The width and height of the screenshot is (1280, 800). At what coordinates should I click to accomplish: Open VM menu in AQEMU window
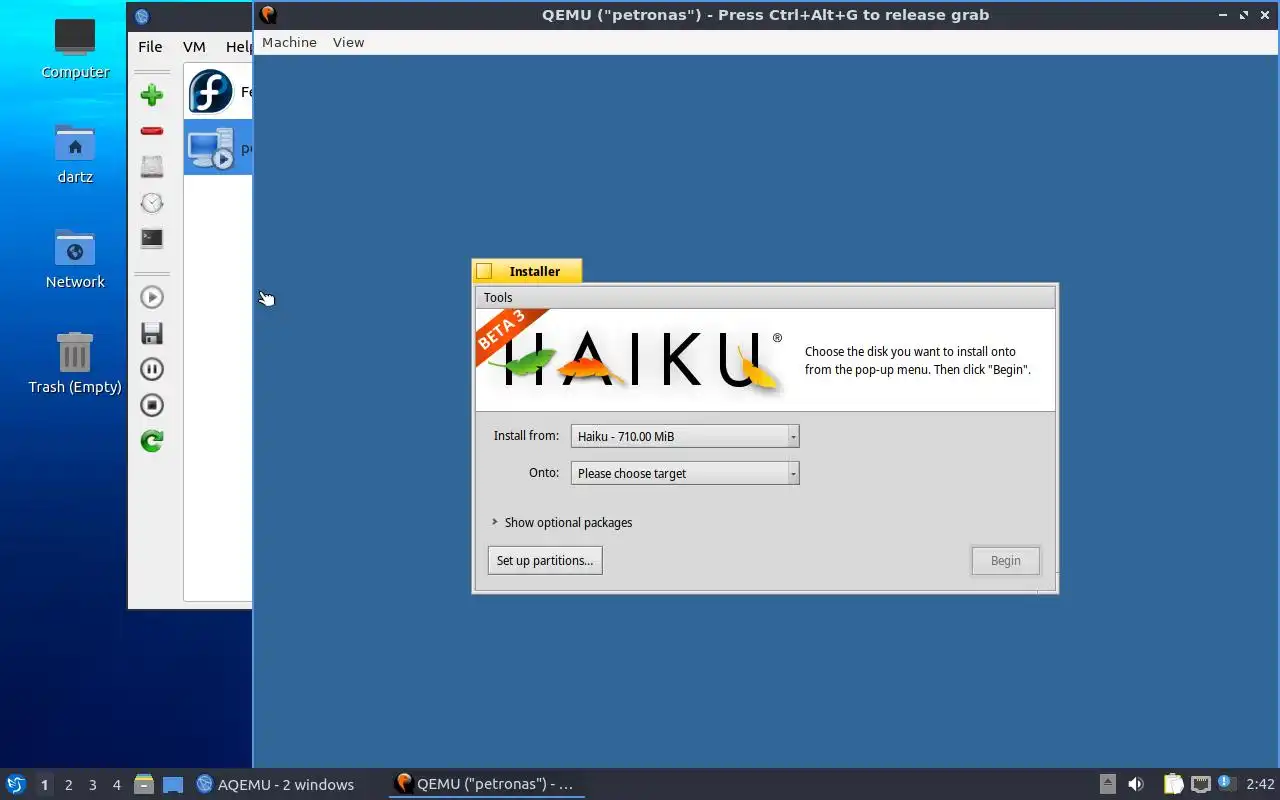[x=194, y=46]
